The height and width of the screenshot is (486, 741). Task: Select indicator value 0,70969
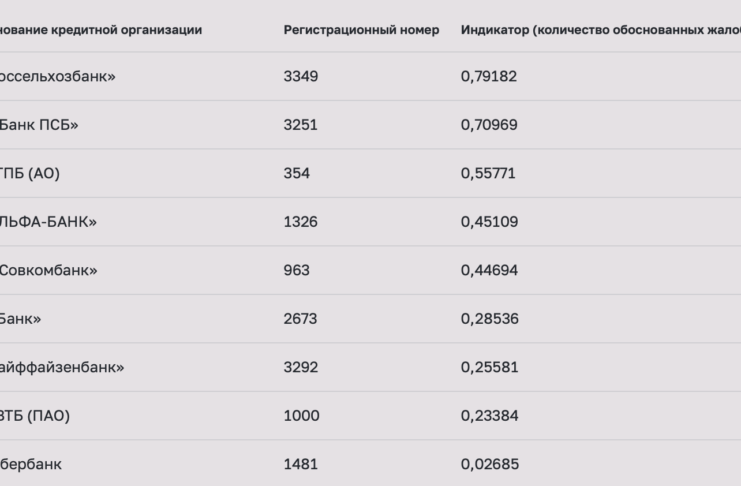(x=489, y=125)
